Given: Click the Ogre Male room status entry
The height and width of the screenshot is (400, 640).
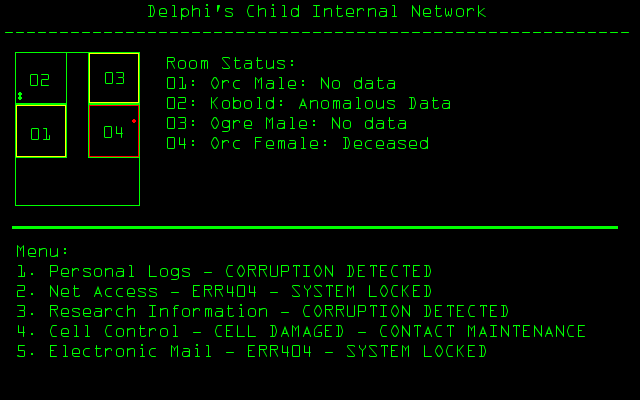Looking at the screenshot, I should (286, 123).
